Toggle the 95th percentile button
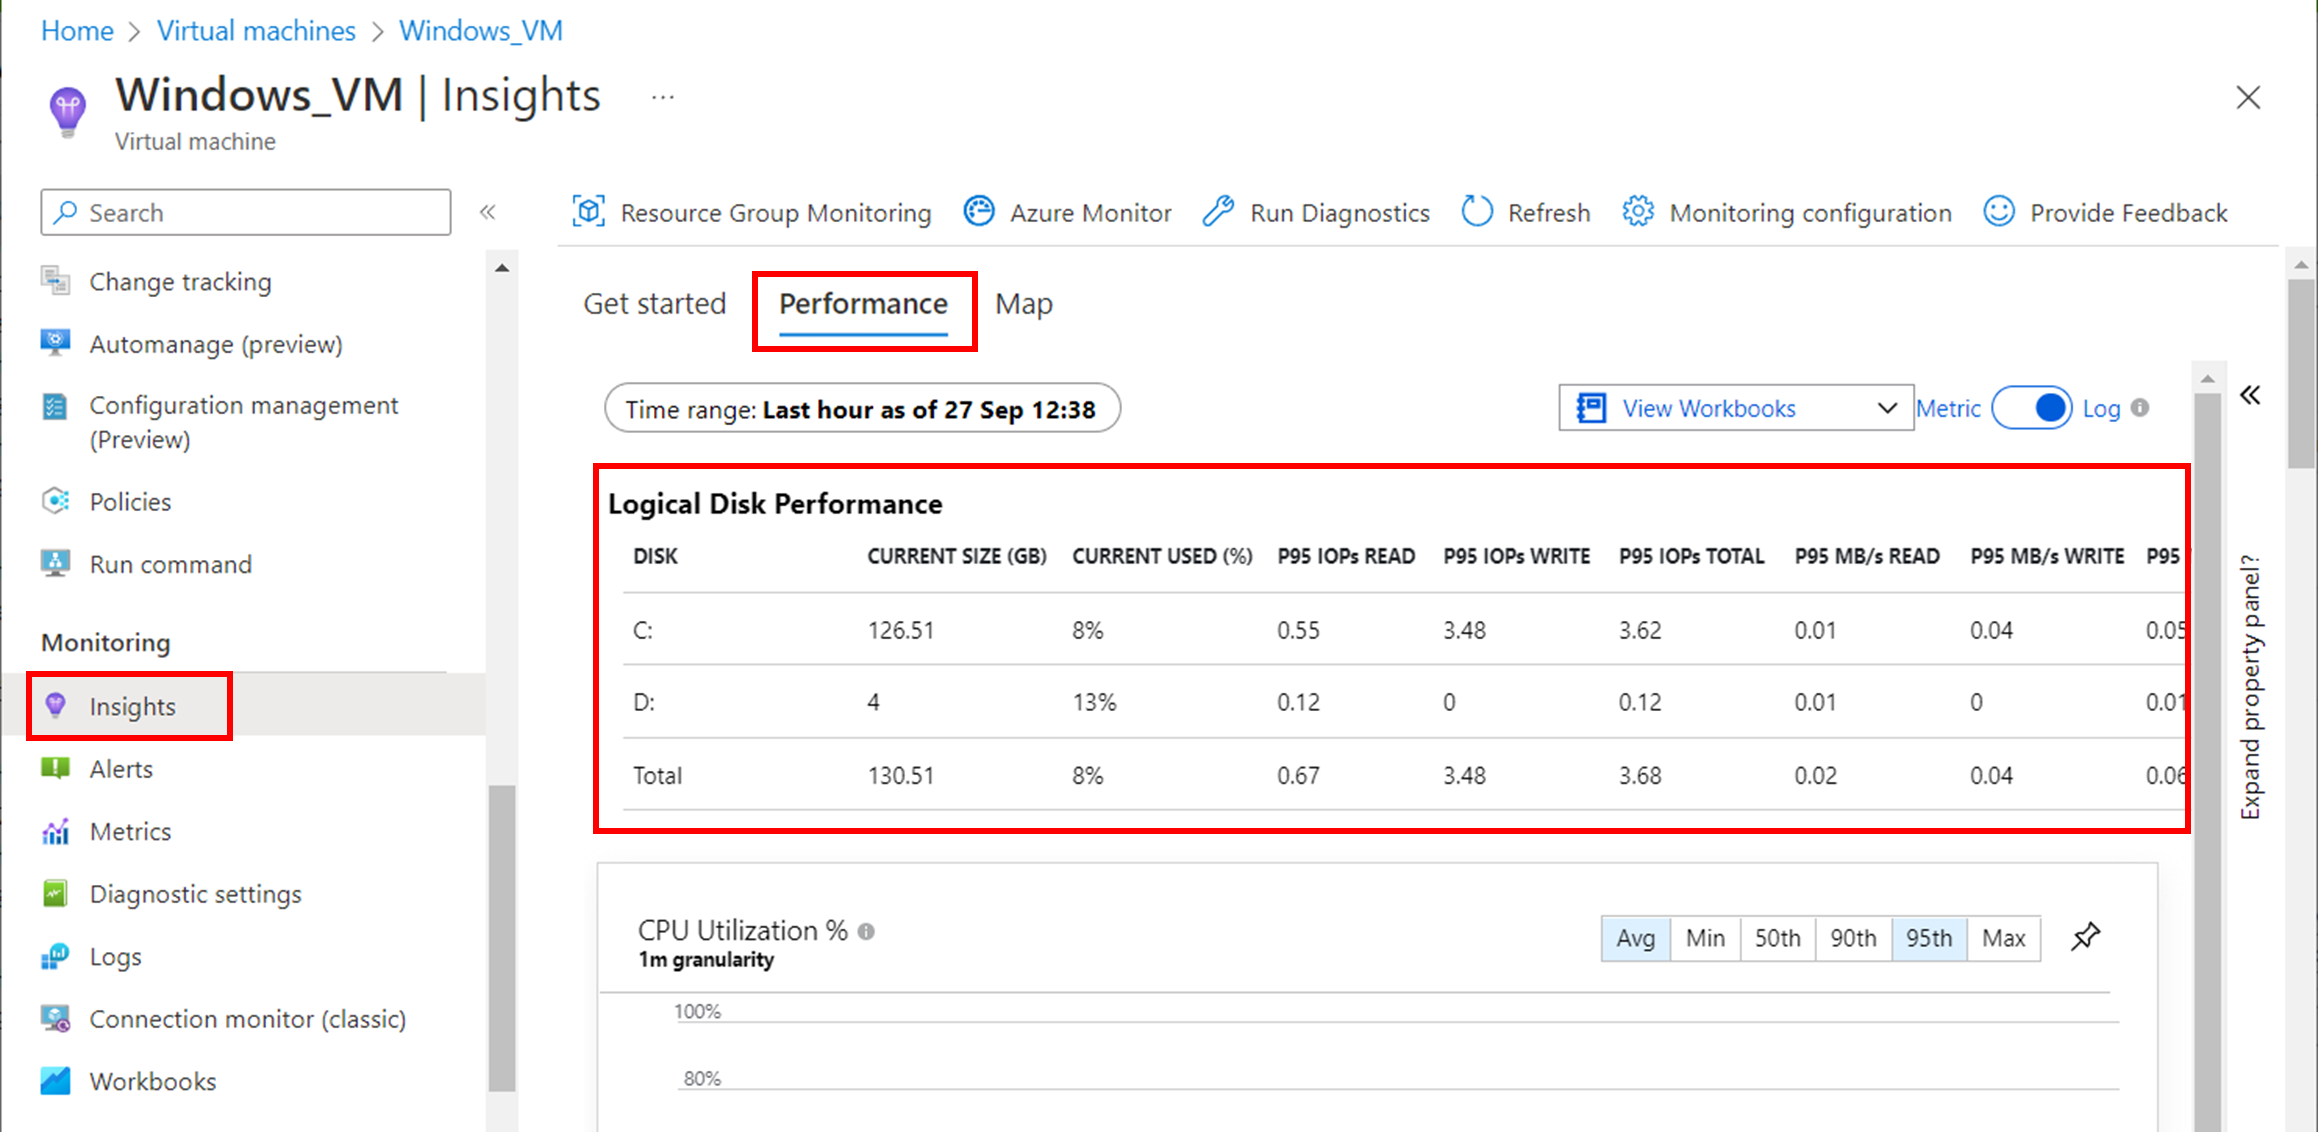Image resolution: width=2318 pixels, height=1132 pixels. coord(1928,938)
